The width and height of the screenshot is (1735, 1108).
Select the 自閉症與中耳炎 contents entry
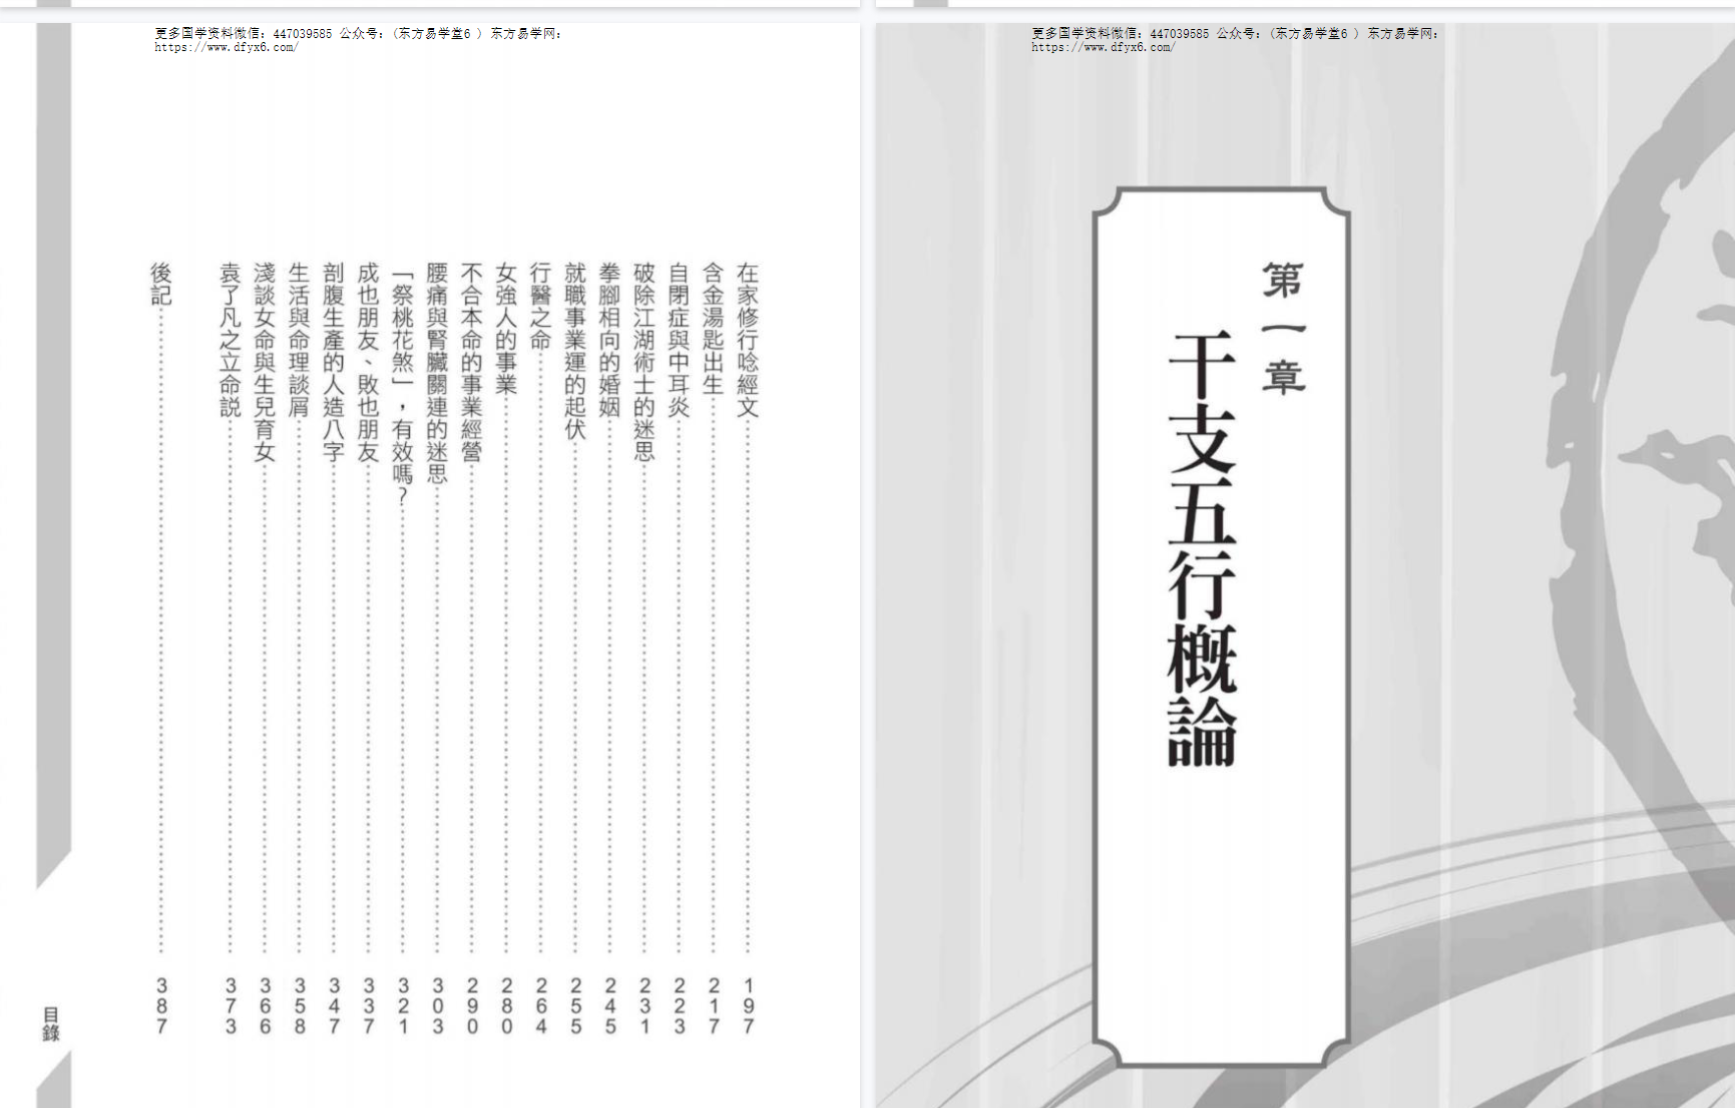click(679, 340)
